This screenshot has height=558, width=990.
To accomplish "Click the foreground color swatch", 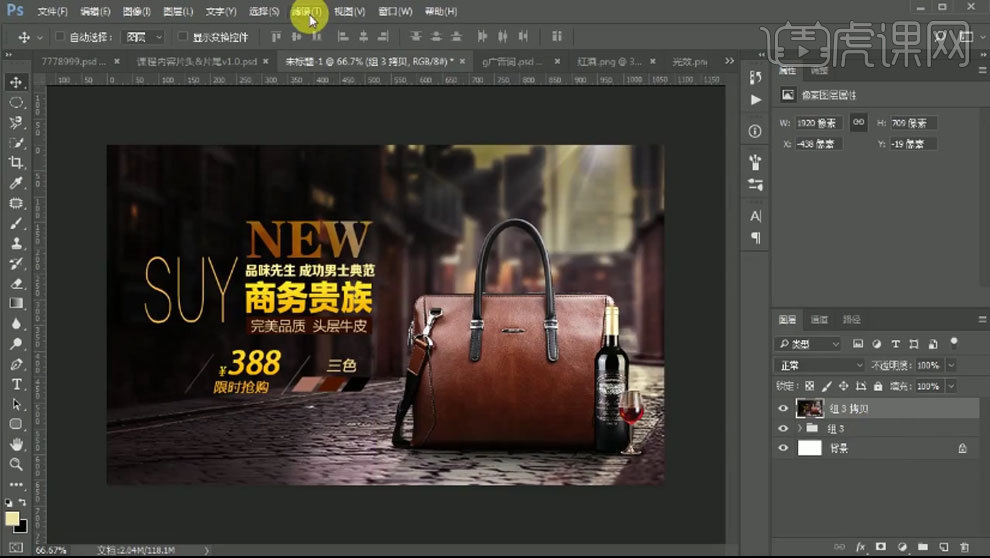I will [12, 518].
